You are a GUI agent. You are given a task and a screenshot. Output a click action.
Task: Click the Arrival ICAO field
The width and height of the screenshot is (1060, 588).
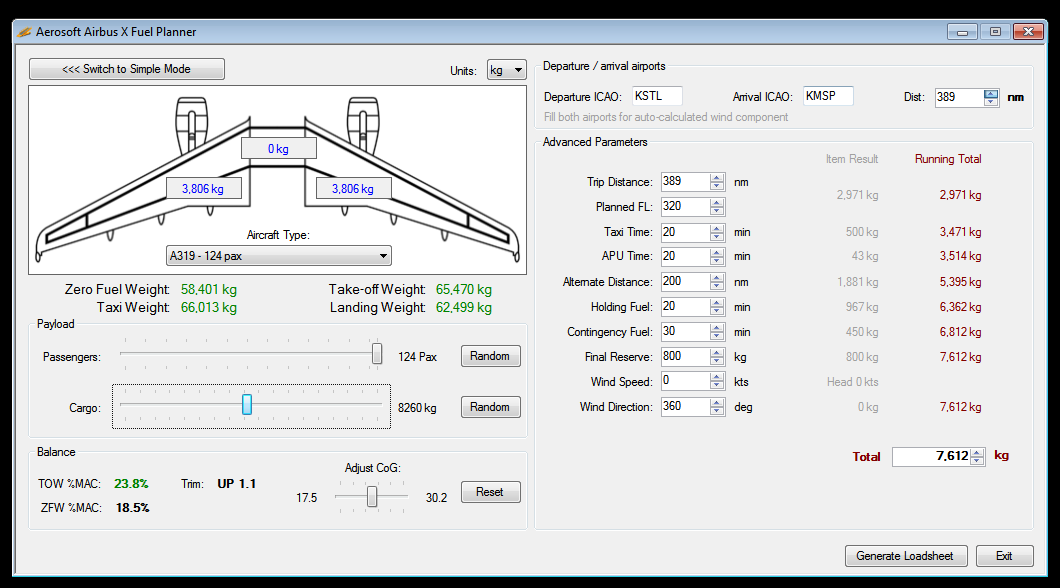(828, 96)
